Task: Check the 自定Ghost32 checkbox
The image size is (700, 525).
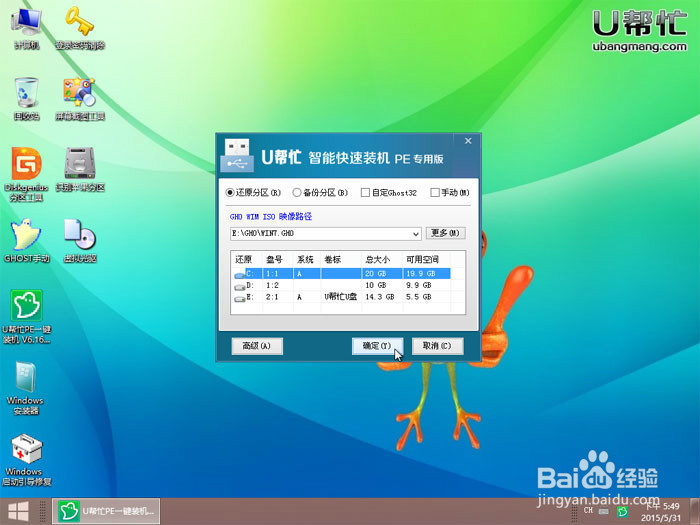Action: coord(389,192)
